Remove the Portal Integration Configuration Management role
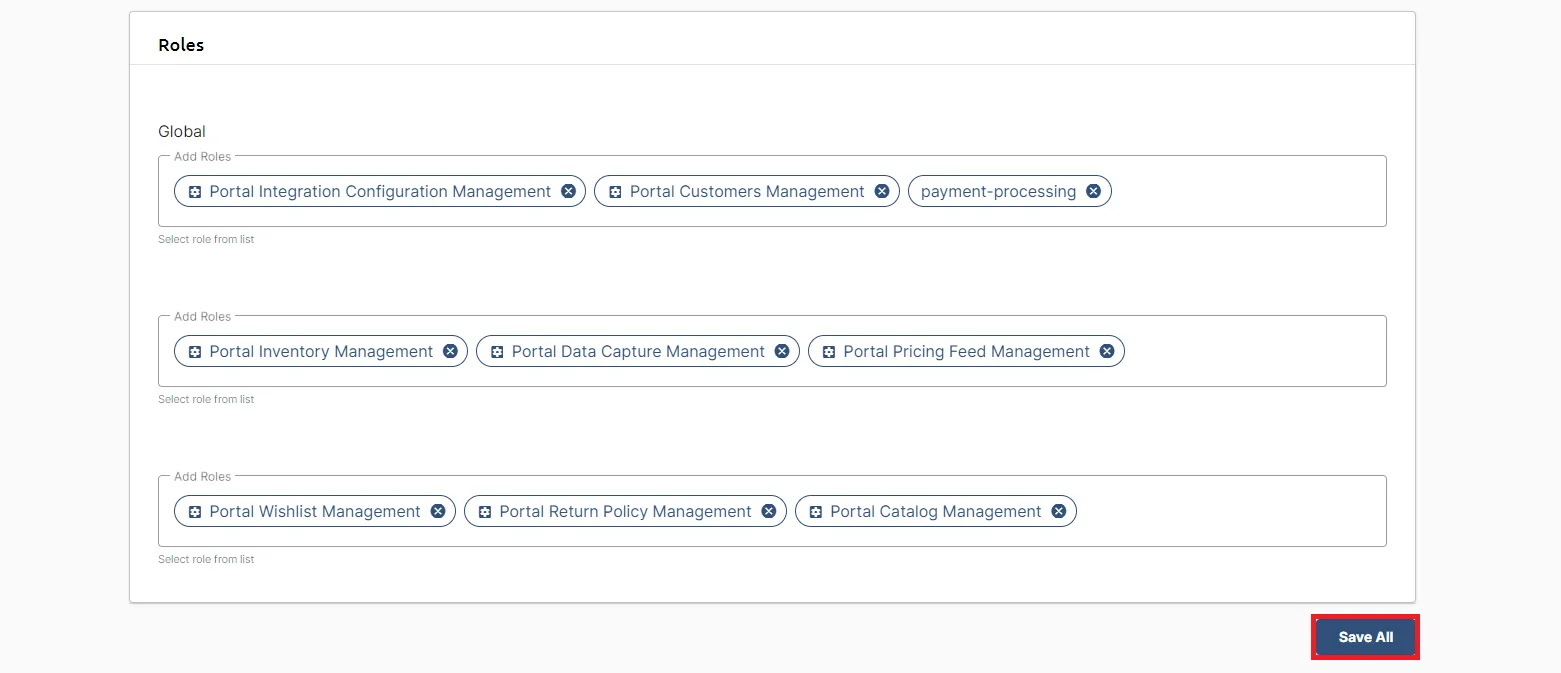This screenshot has width=1561, height=673. click(x=568, y=191)
